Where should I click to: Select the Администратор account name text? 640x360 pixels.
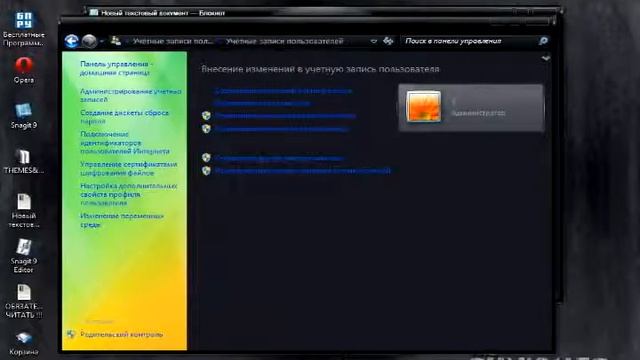pyautogui.click(x=478, y=113)
